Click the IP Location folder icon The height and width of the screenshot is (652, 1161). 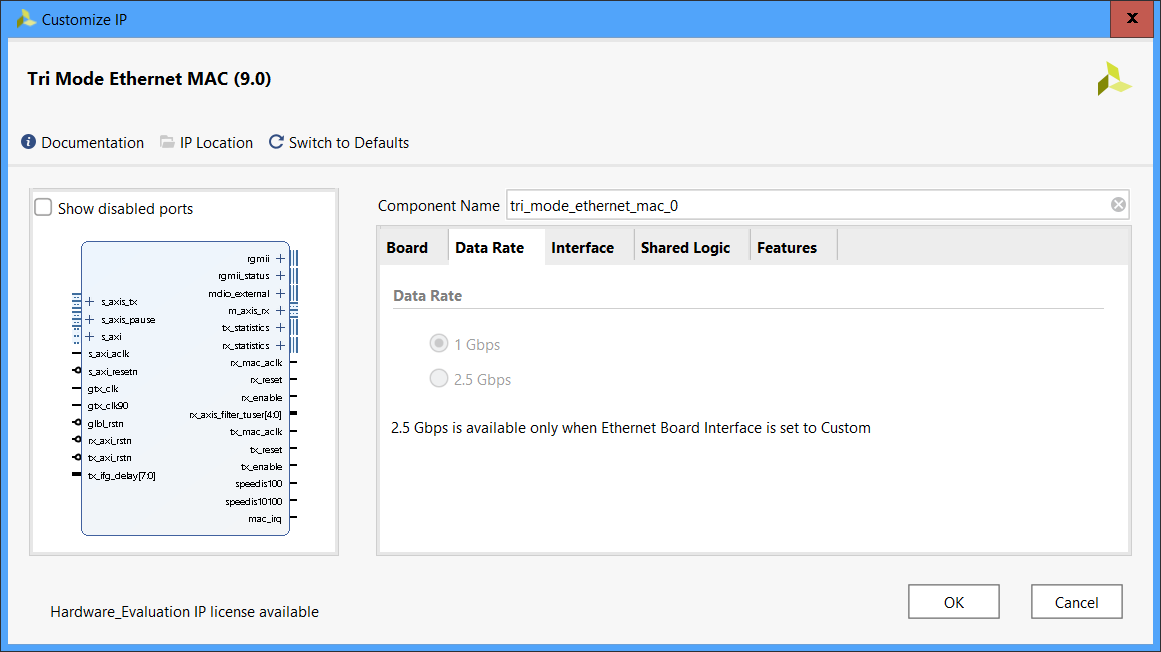tap(167, 142)
